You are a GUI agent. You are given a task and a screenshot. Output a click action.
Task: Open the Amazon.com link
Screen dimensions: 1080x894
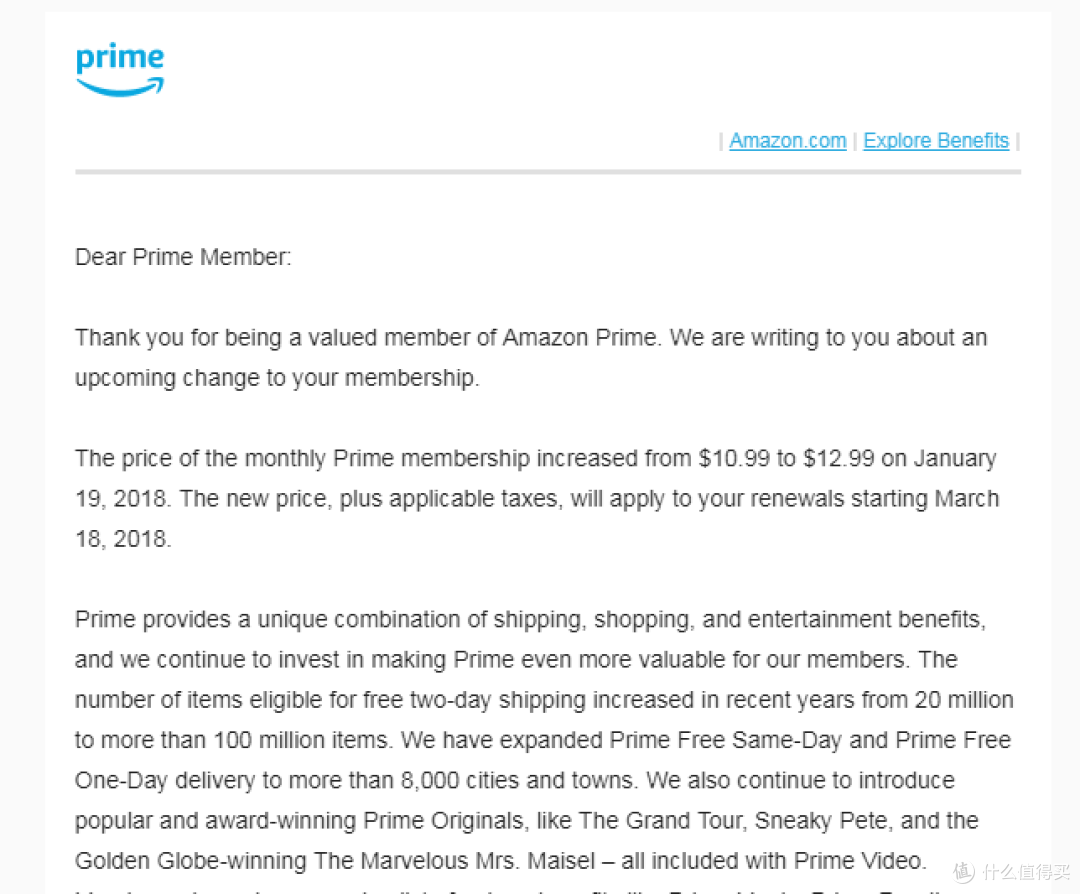[x=788, y=141]
